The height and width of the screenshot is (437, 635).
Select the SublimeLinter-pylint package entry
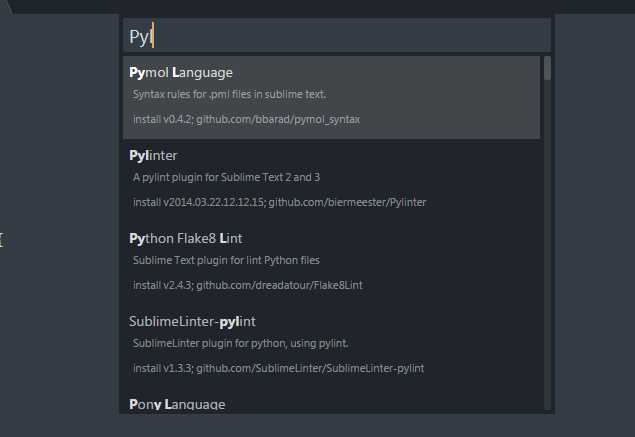point(331,346)
